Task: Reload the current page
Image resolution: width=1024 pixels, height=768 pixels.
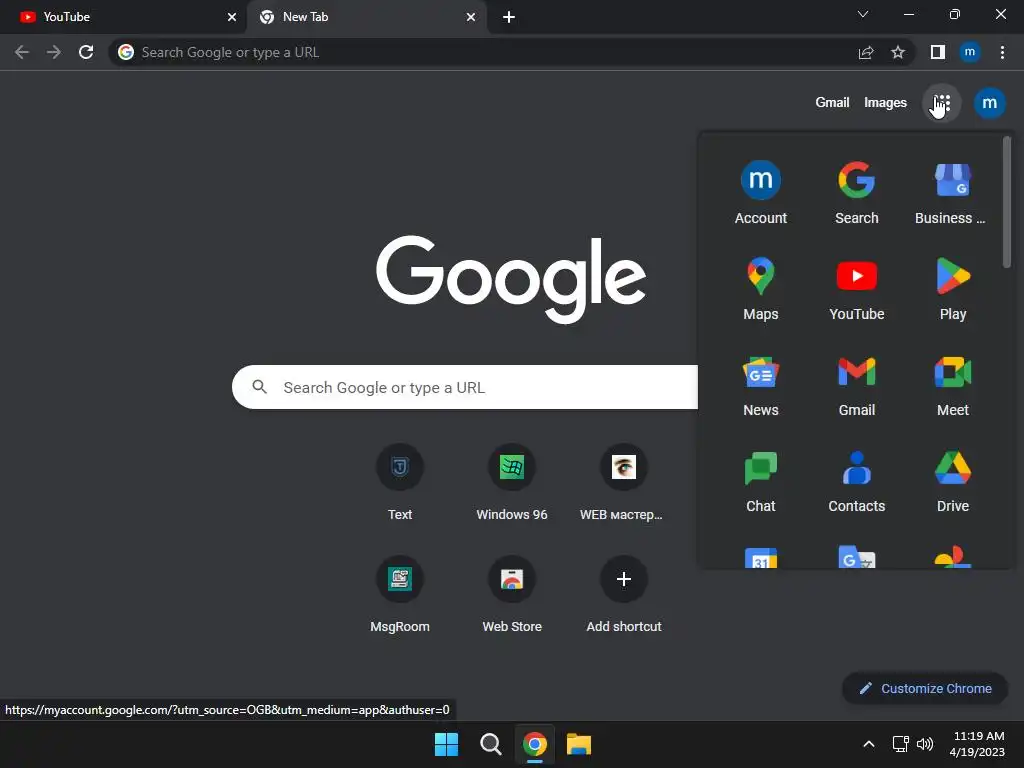Action: coord(86,52)
